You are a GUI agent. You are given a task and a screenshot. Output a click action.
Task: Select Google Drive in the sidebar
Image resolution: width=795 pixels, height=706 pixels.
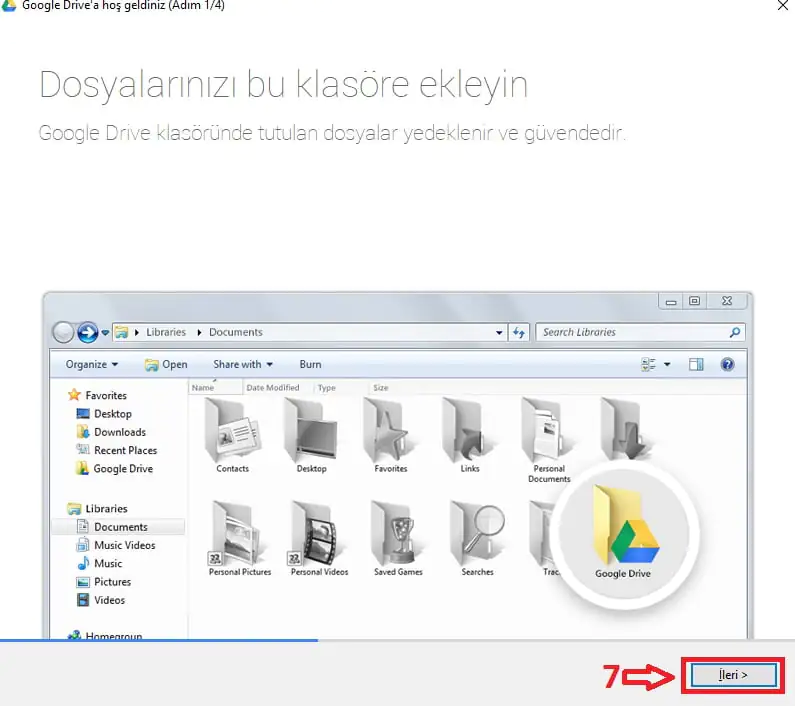coord(114,469)
